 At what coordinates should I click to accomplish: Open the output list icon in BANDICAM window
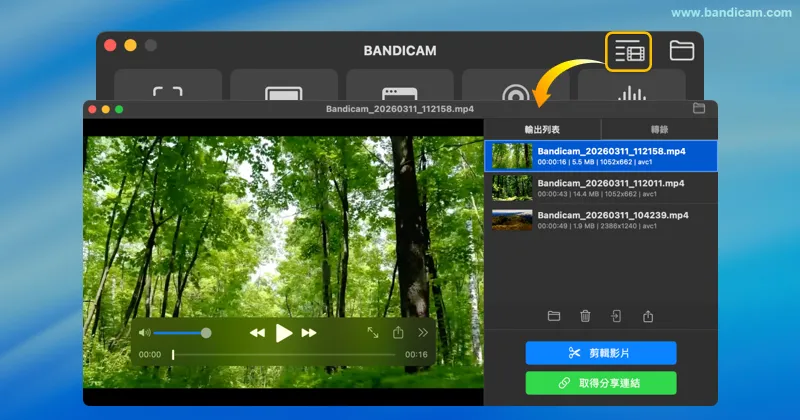629,52
